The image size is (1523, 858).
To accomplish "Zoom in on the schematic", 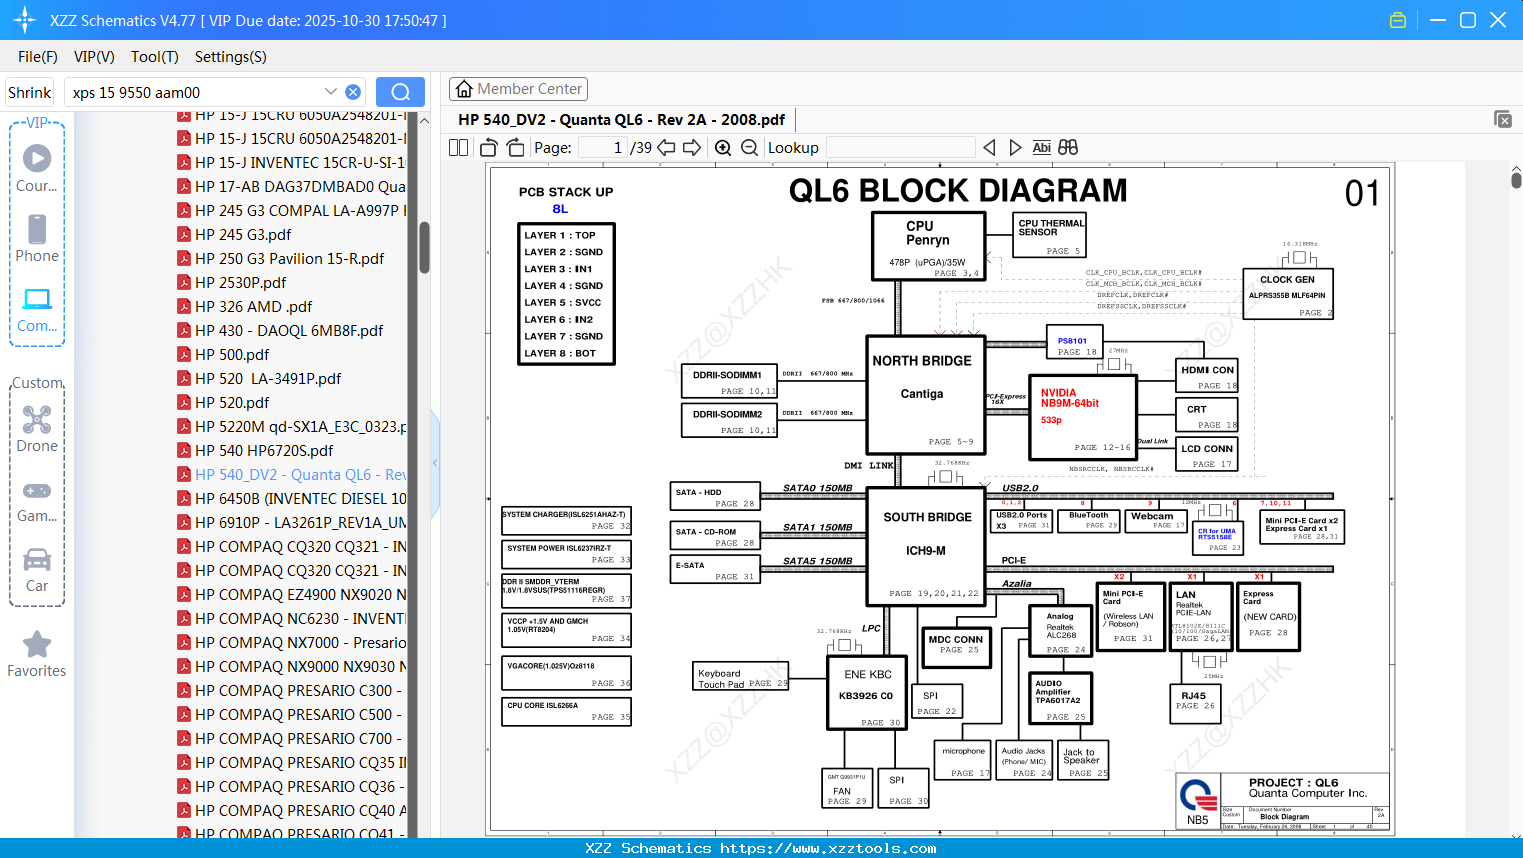I will [723, 147].
